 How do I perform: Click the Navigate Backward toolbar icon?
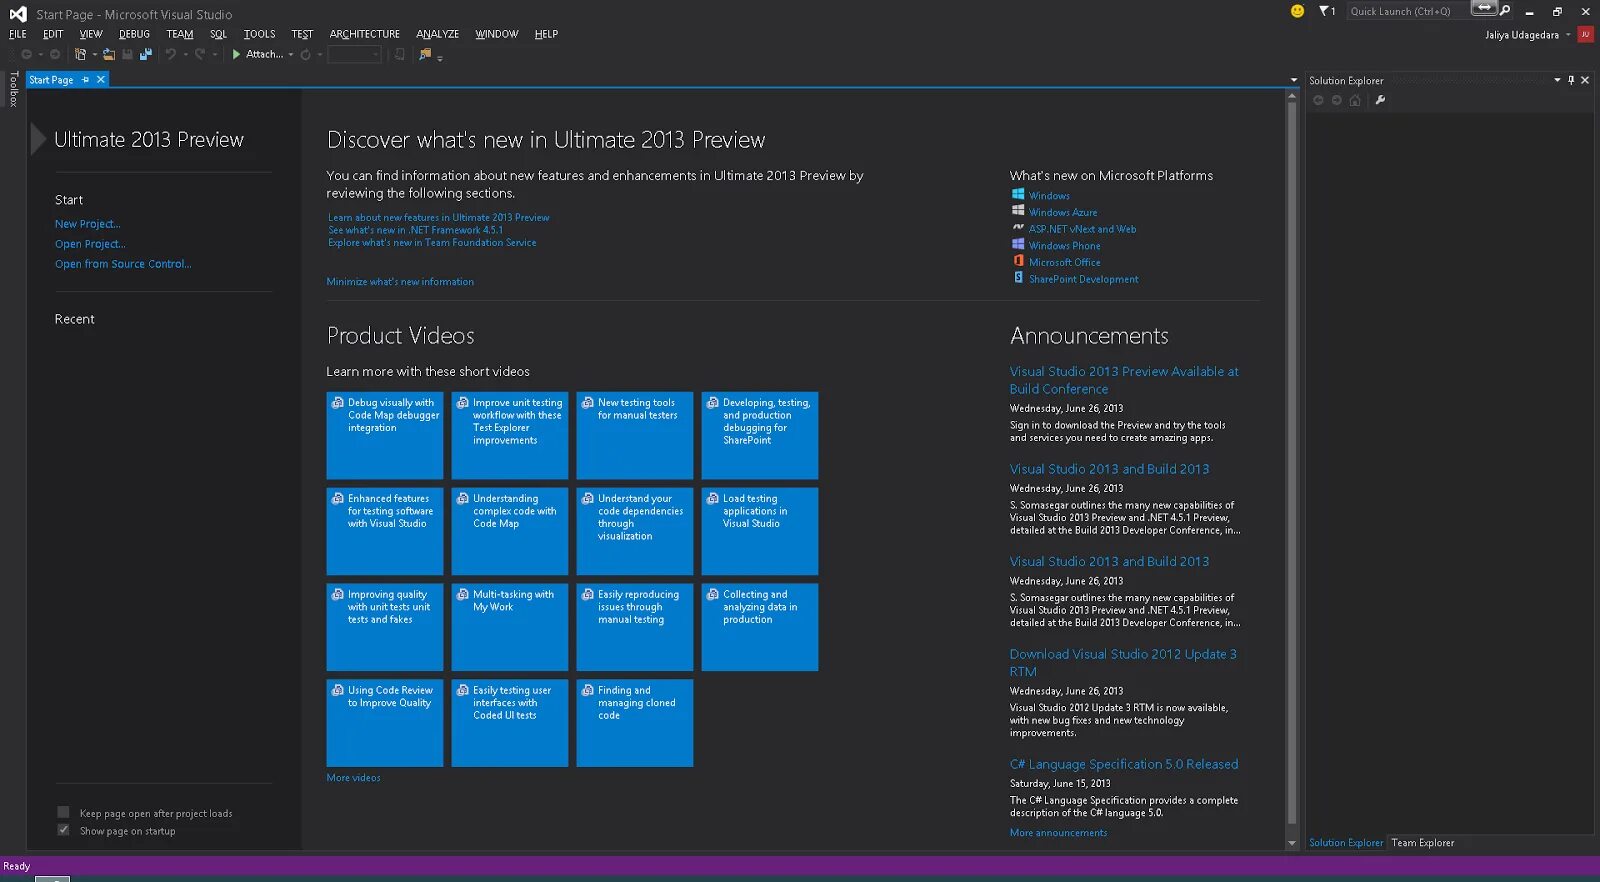click(x=26, y=54)
